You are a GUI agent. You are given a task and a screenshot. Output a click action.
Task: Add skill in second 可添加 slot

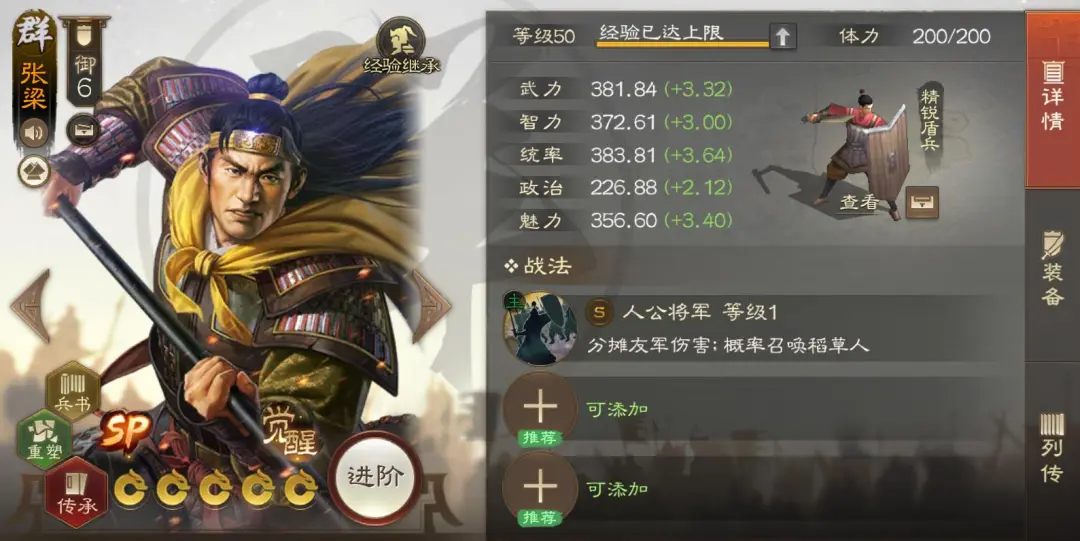point(540,489)
